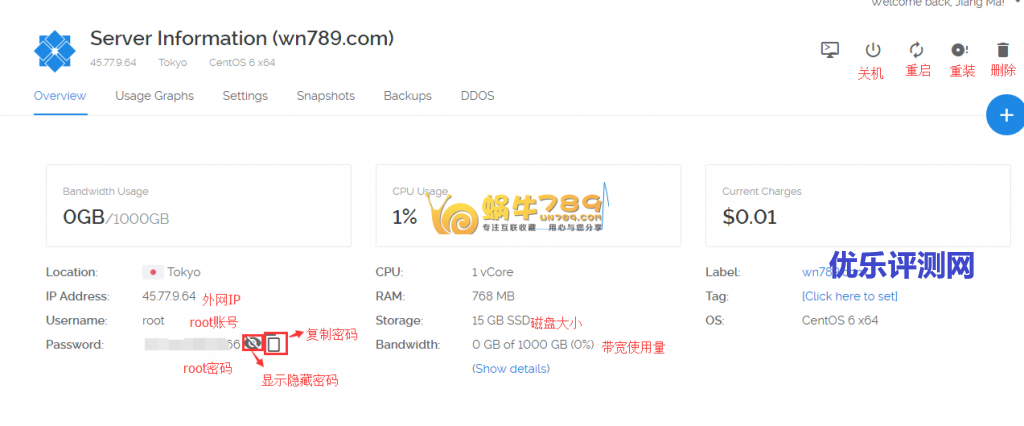Expand bandwidth info via Show details
Screen dimensions: 1024x426
point(511,369)
